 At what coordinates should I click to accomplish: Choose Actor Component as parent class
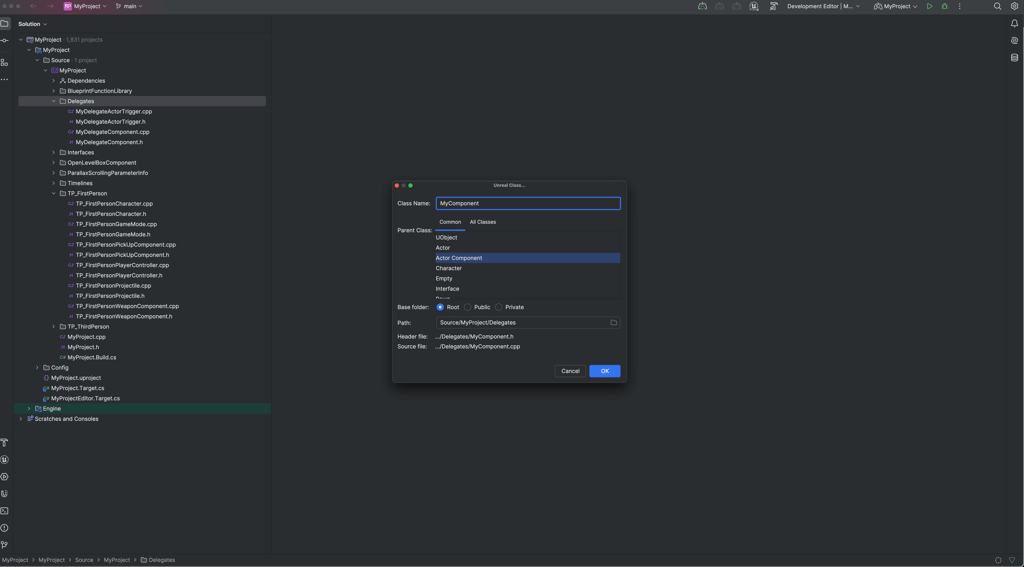528,258
